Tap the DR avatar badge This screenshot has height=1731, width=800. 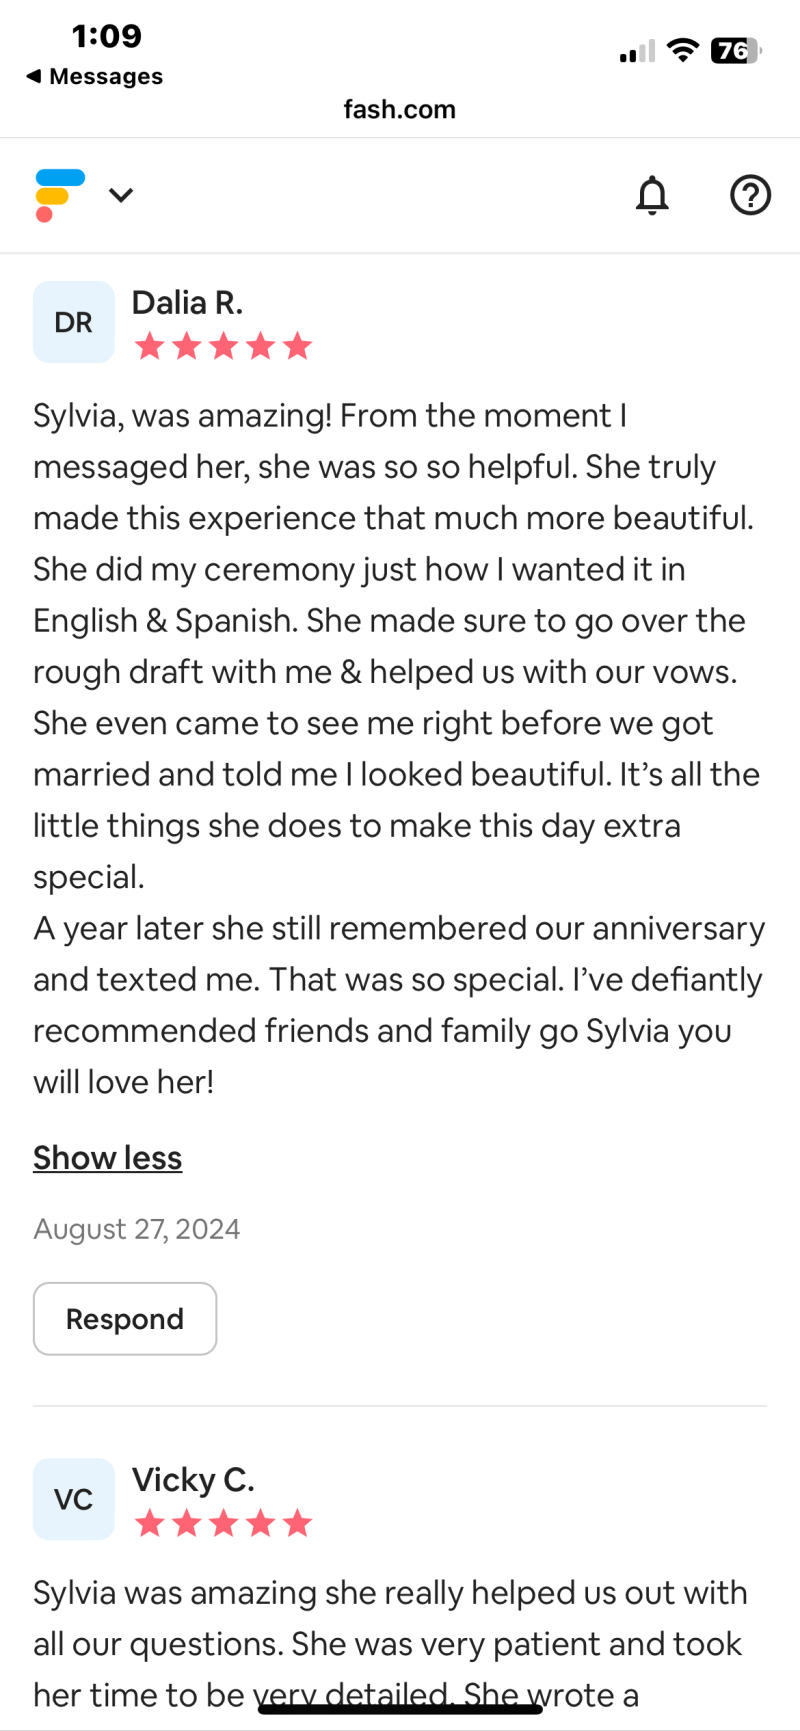click(x=73, y=322)
